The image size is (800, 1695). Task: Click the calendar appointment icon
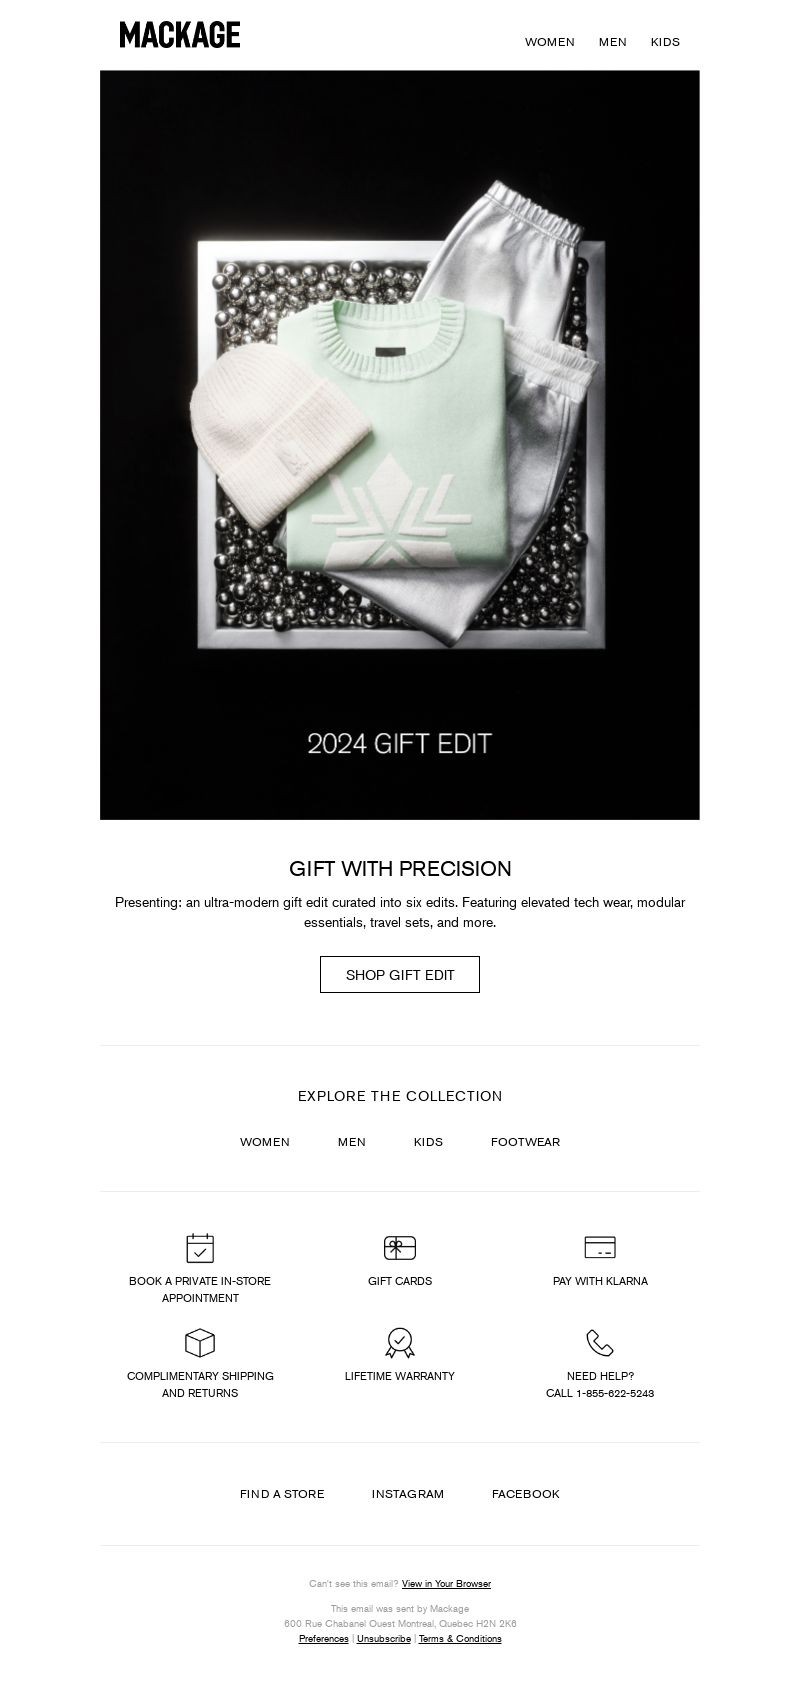pyautogui.click(x=200, y=1247)
